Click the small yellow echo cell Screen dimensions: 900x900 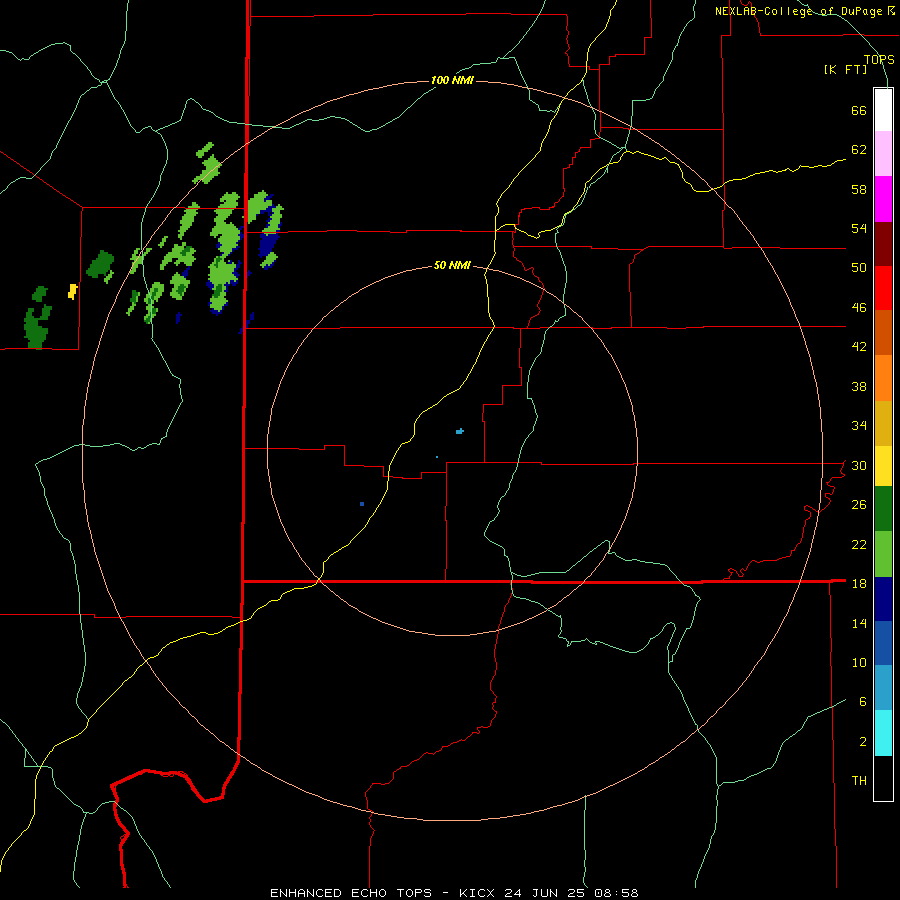pyautogui.click(x=72, y=291)
